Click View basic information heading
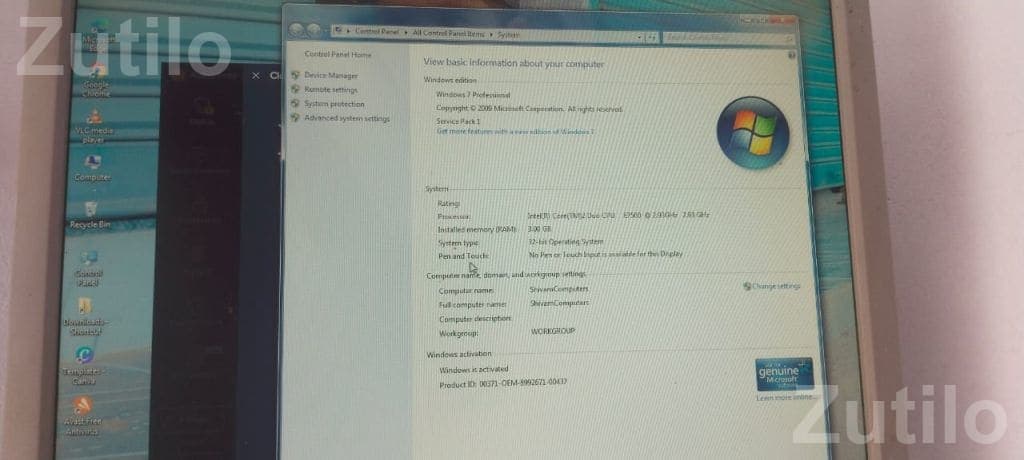 [514, 63]
